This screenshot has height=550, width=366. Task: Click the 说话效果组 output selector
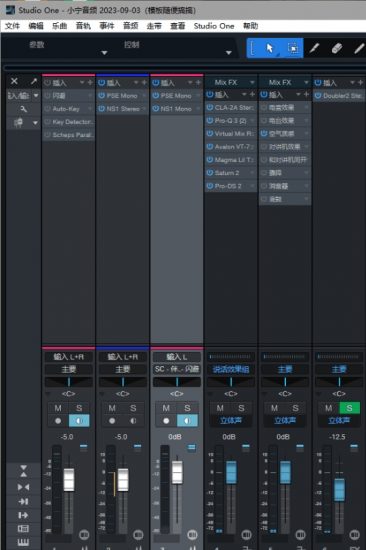pos(231,369)
